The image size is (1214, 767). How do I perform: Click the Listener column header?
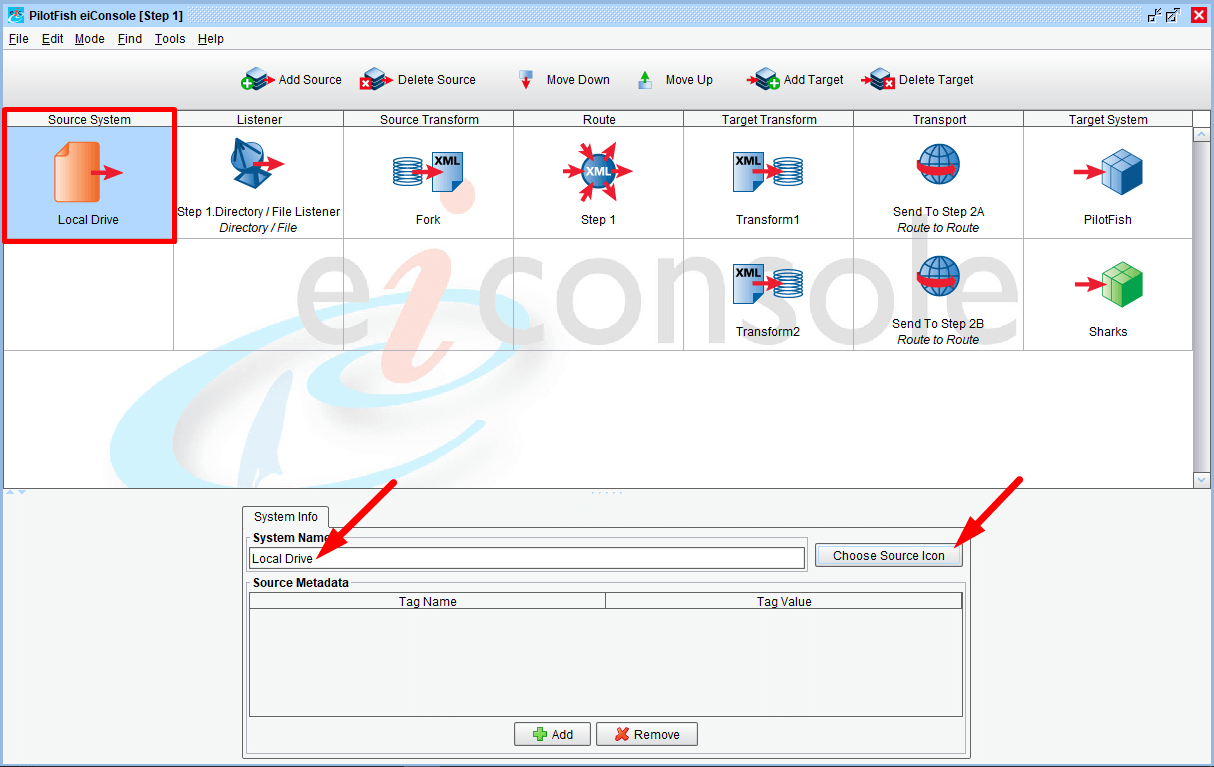tap(259, 119)
